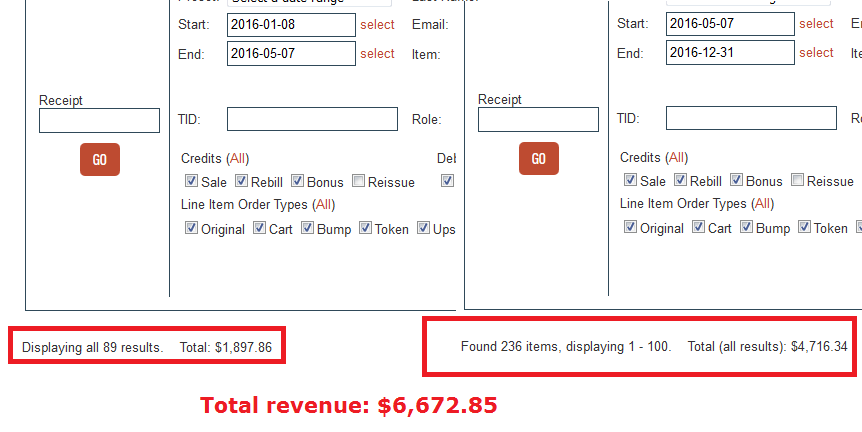Image resolution: width=862 pixels, height=432 pixels.
Task: Uncheck the Token checkbox in the 89-results report
Action: click(366, 228)
